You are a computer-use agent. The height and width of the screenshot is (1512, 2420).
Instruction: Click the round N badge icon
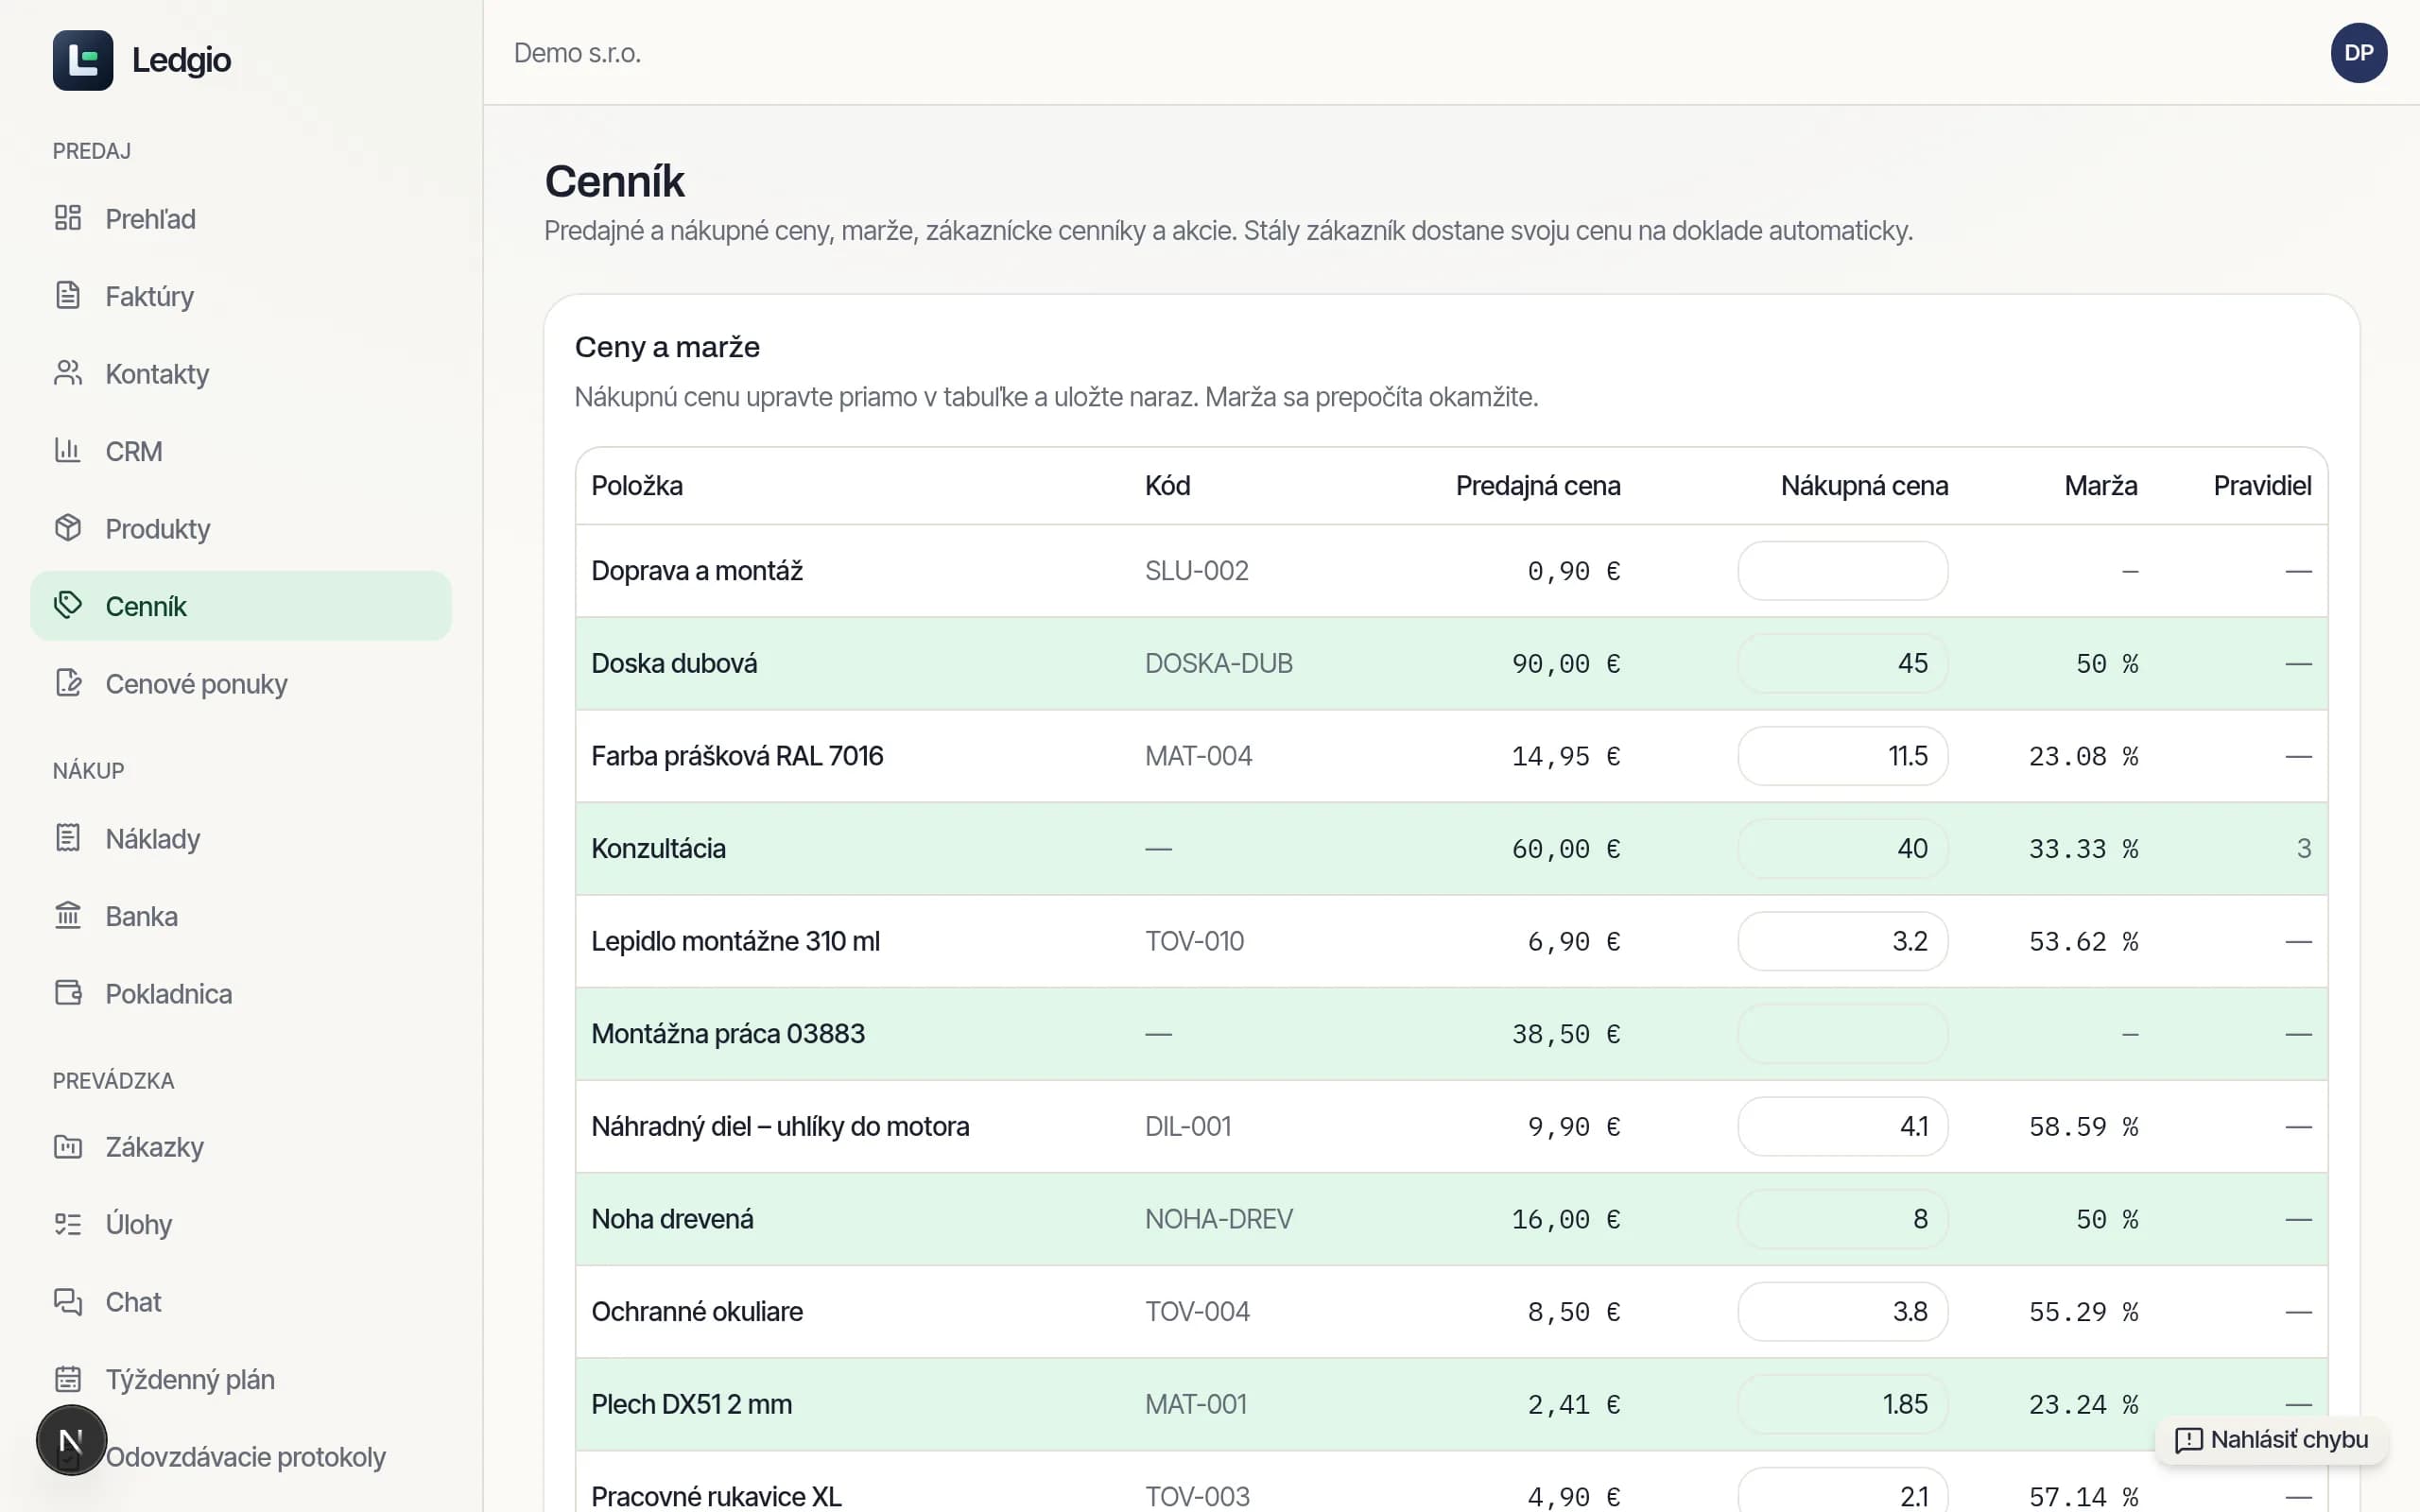(71, 1441)
